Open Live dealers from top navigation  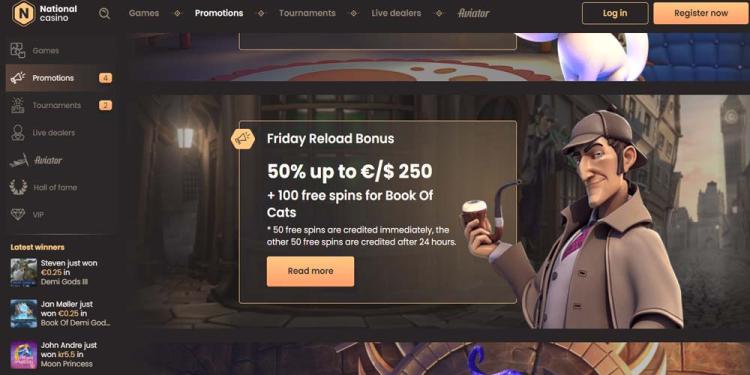click(396, 13)
